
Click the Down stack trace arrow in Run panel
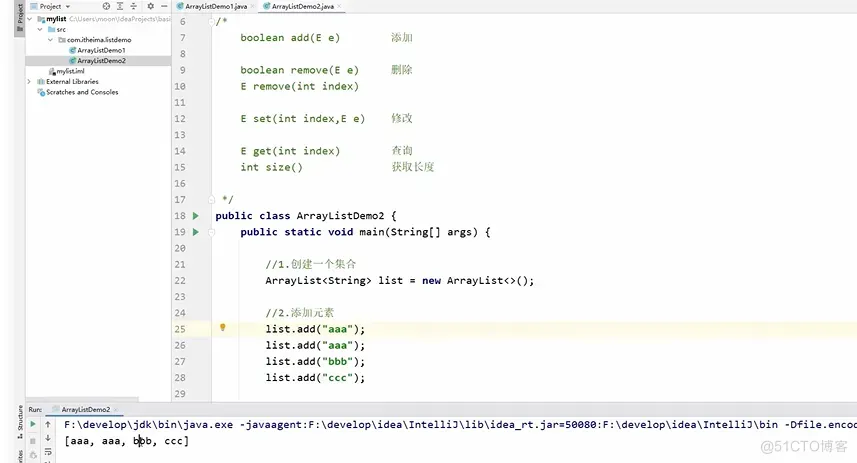48,438
